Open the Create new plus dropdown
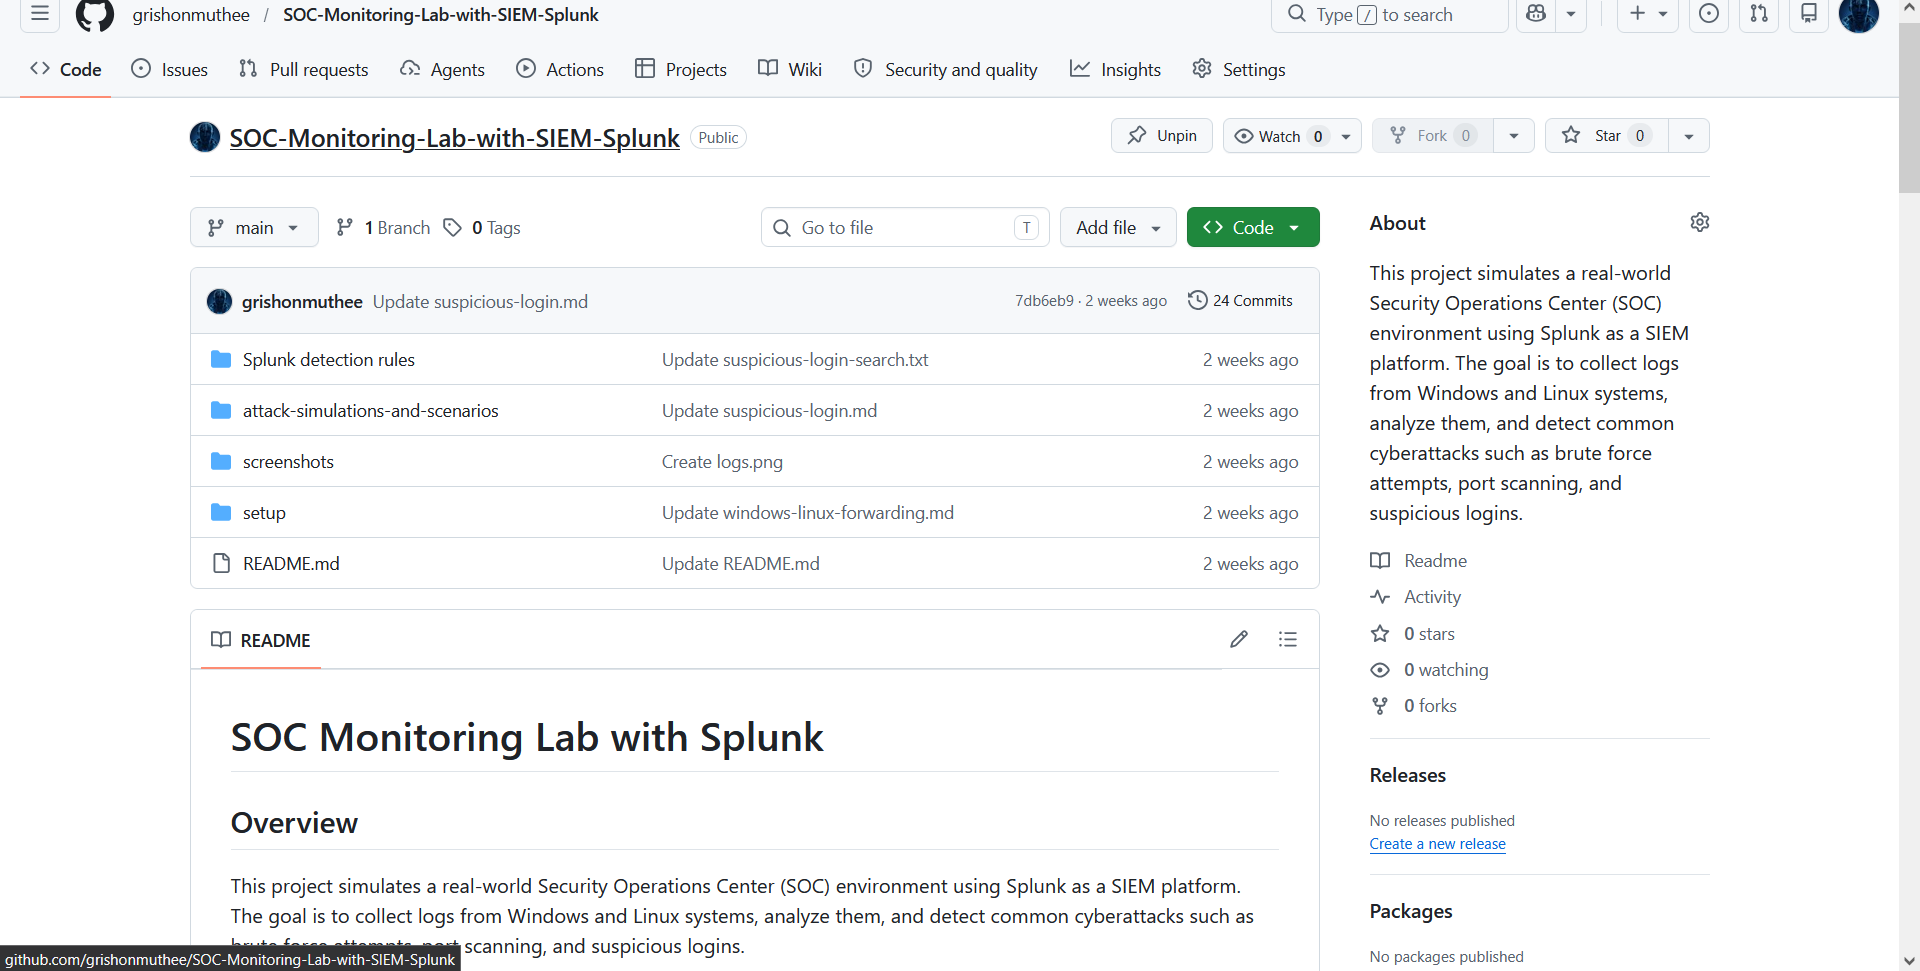This screenshot has height=971, width=1920. click(1648, 14)
